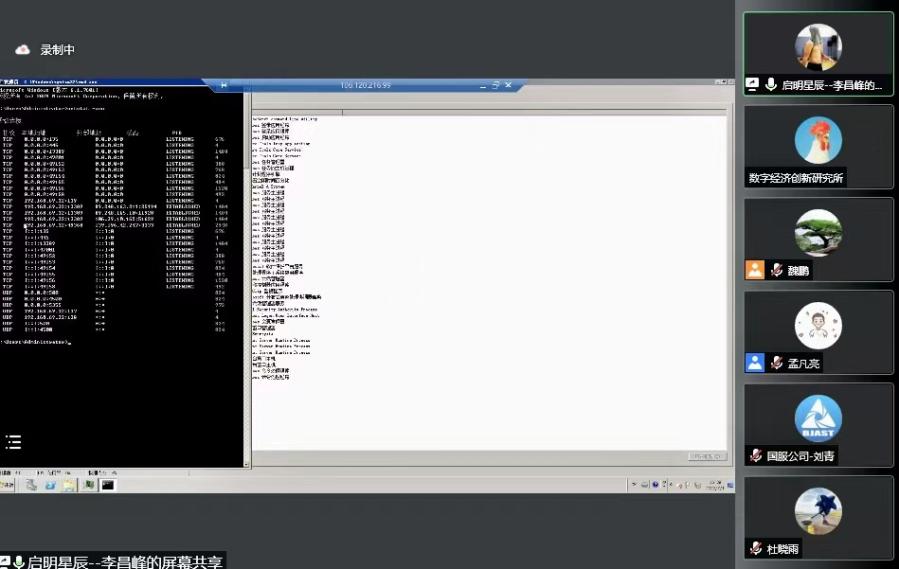Select the 数字经济创新研究所 participant thumbnail
Screen dimensions: 899x569
[x=818, y=140]
